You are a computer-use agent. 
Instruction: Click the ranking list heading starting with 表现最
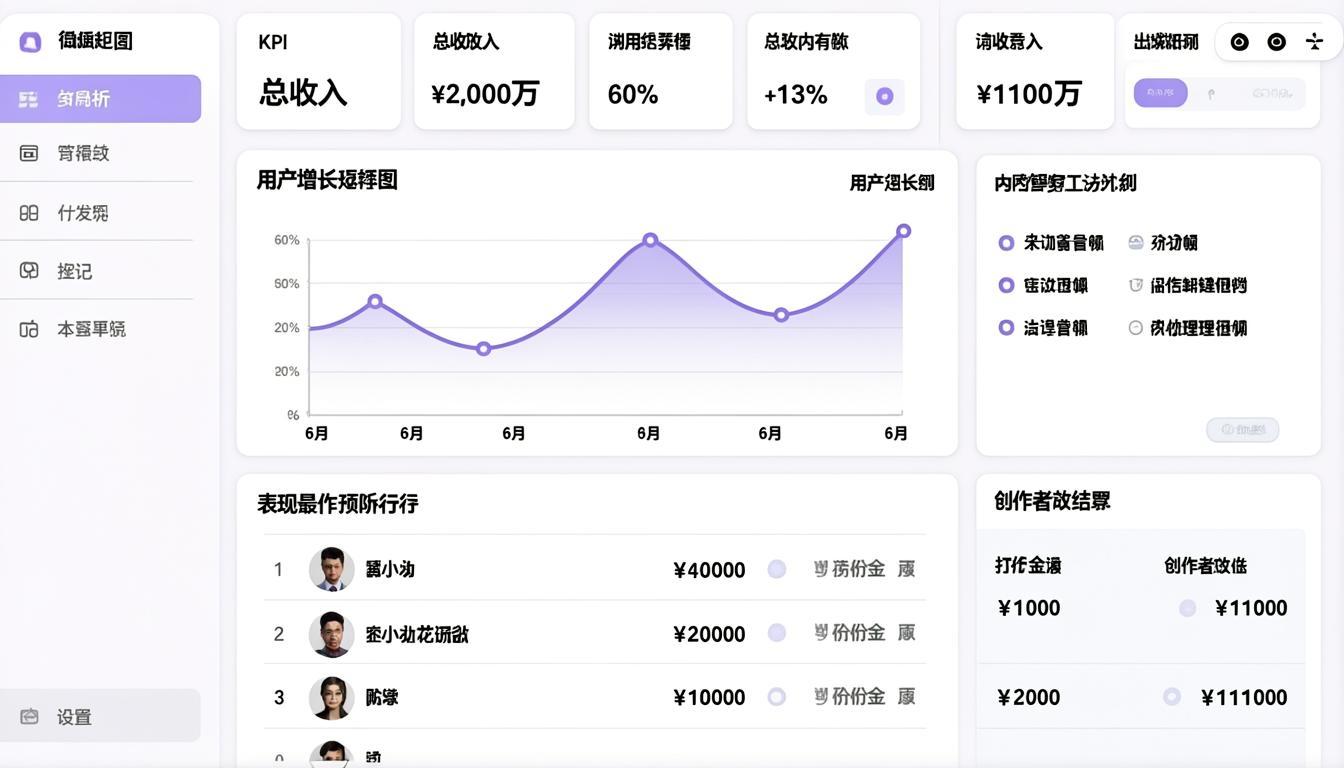(337, 504)
